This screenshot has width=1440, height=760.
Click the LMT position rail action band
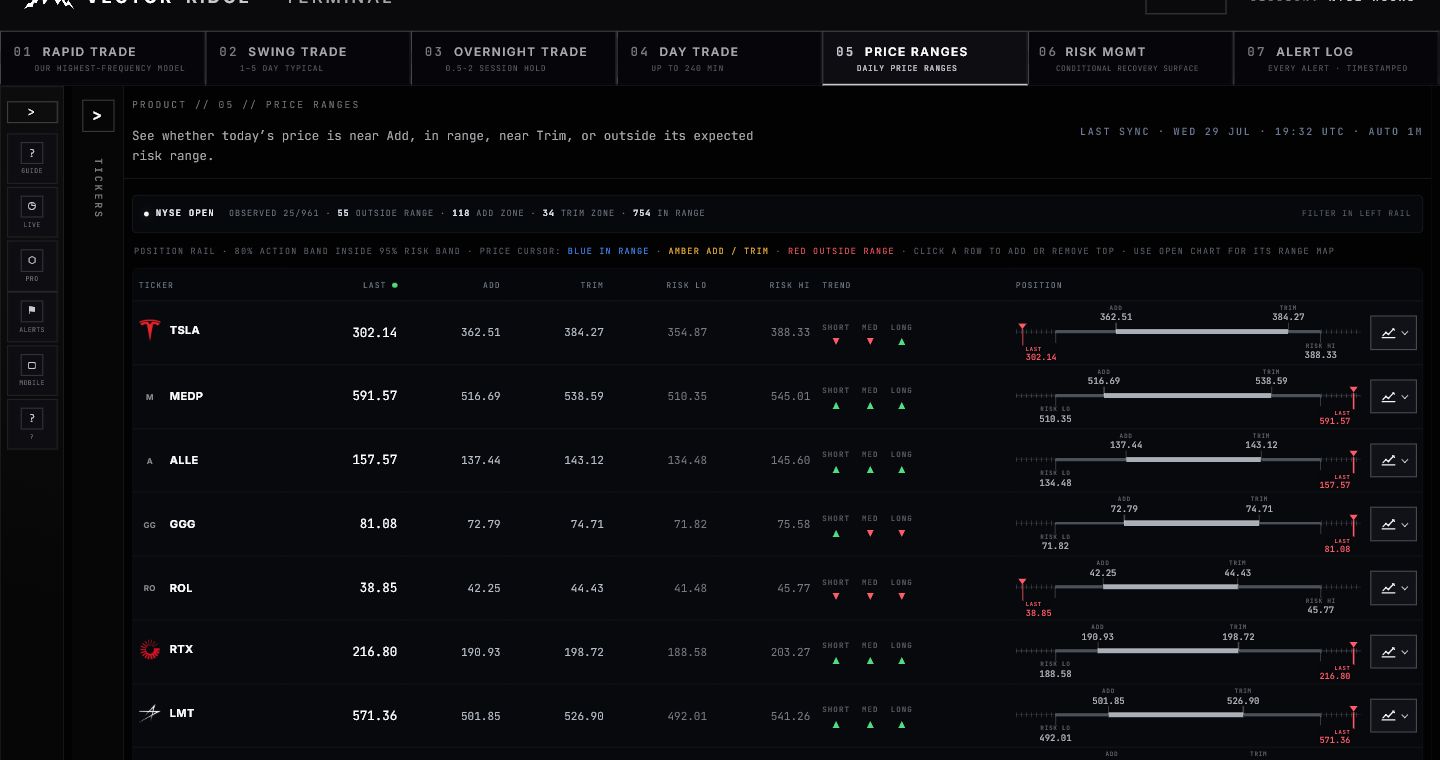(x=1175, y=715)
